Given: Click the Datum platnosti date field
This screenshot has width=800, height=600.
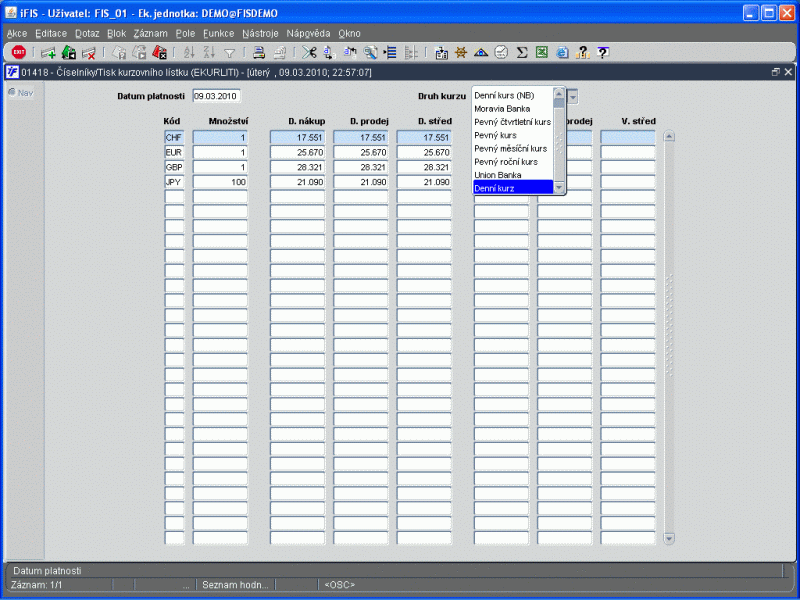Looking at the screenshot, I should pos(217,96).
